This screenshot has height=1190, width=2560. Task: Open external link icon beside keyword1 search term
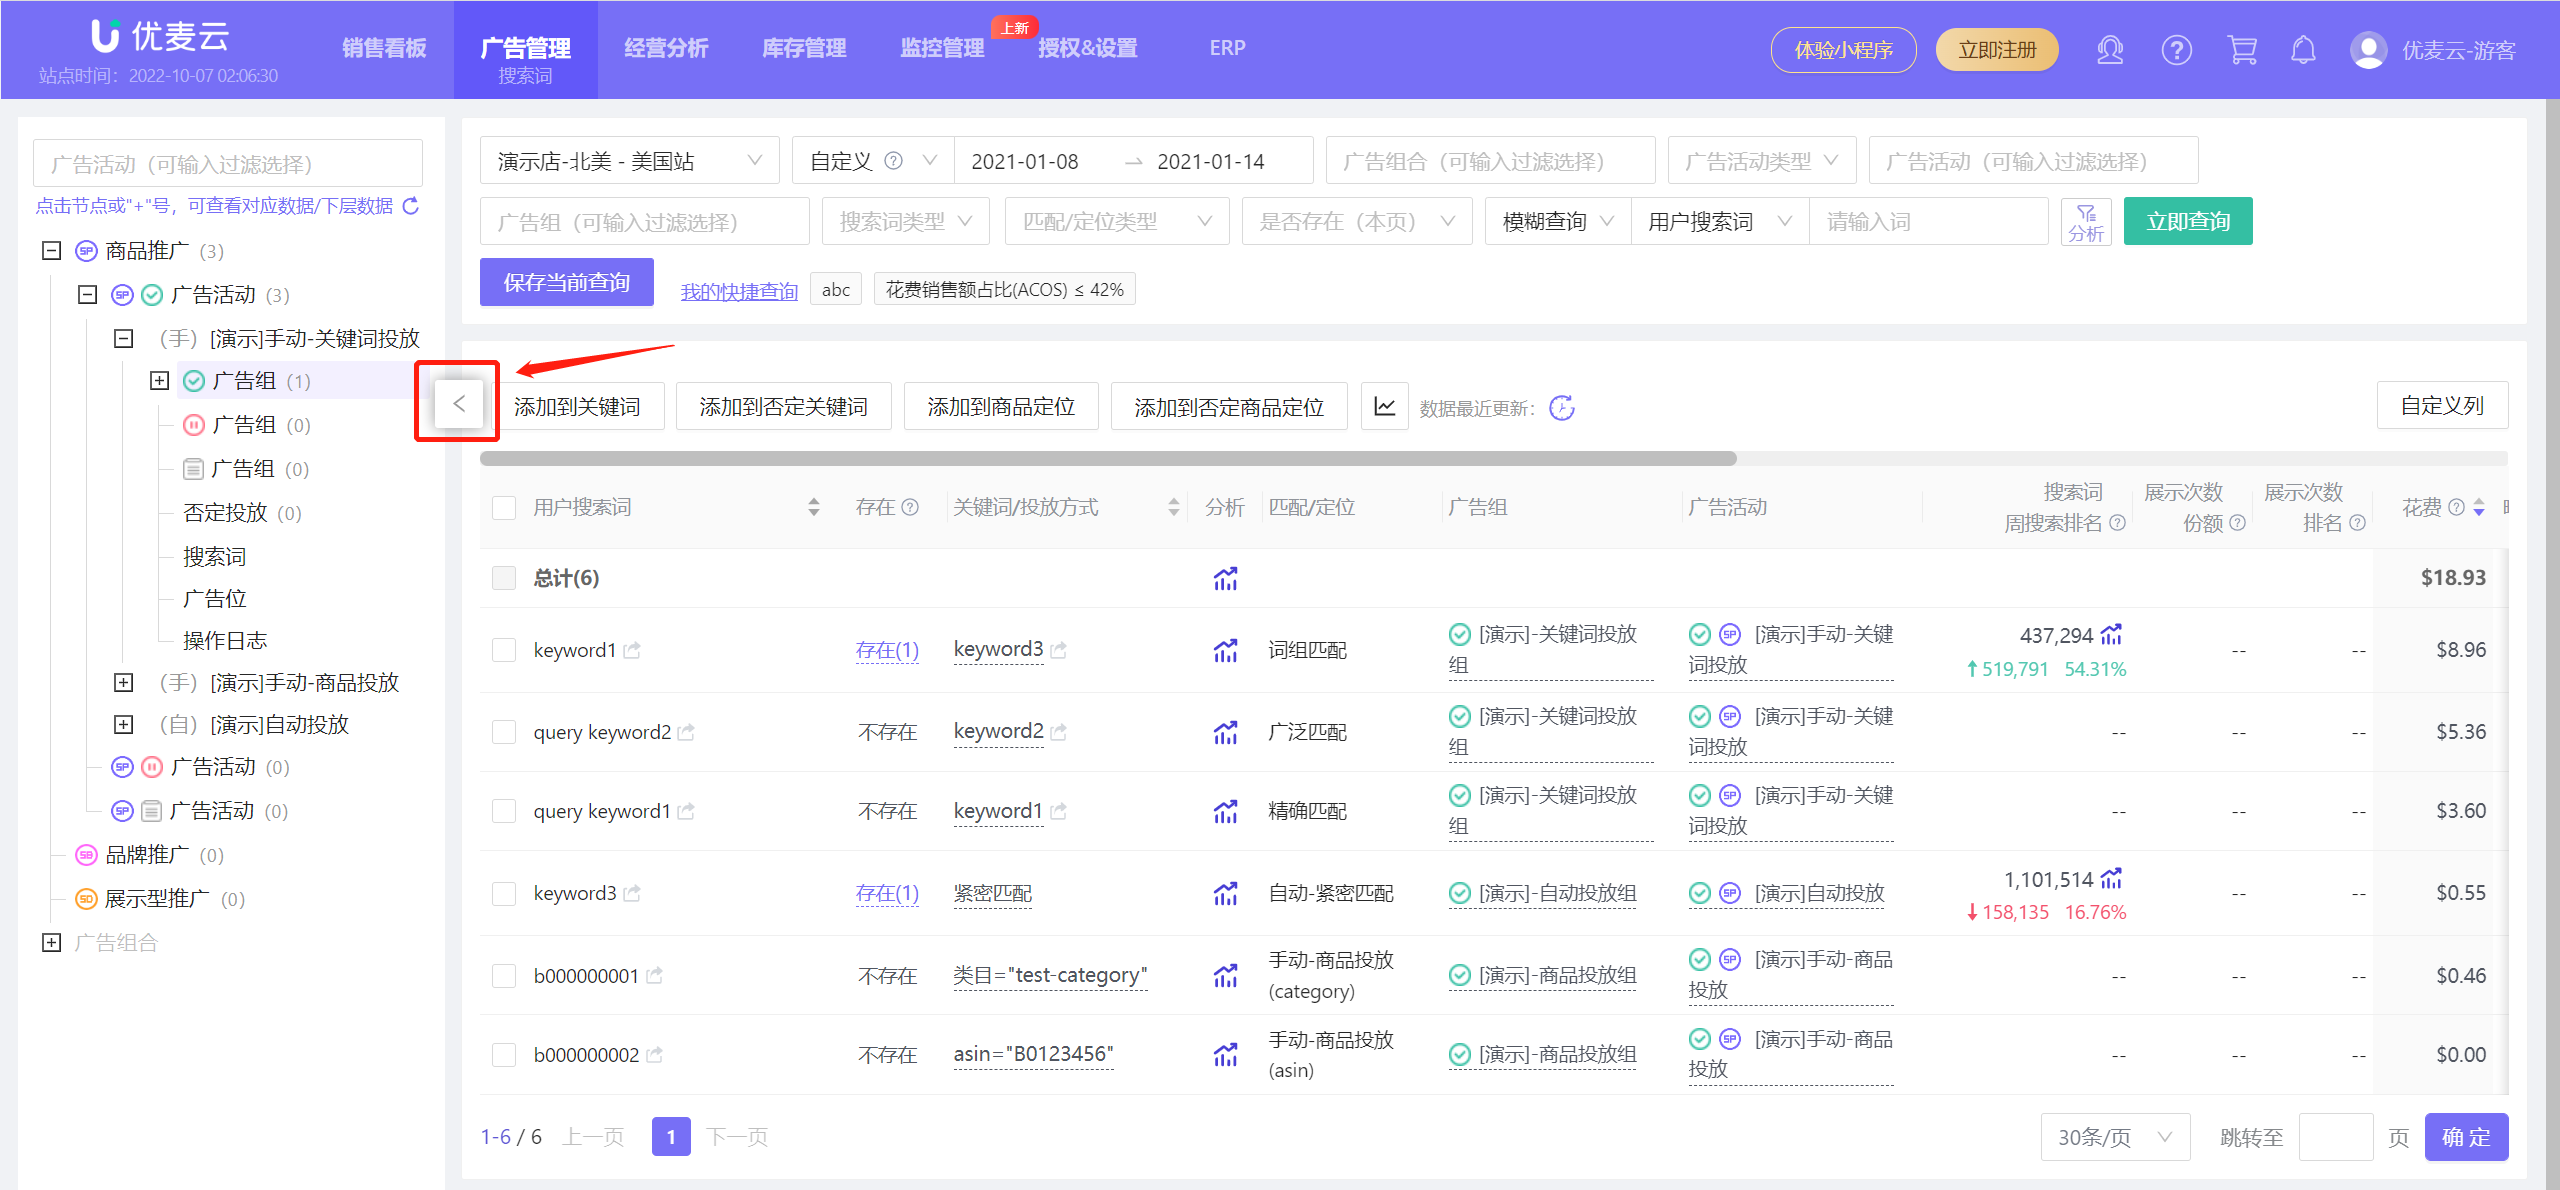(x=632, y=651)
